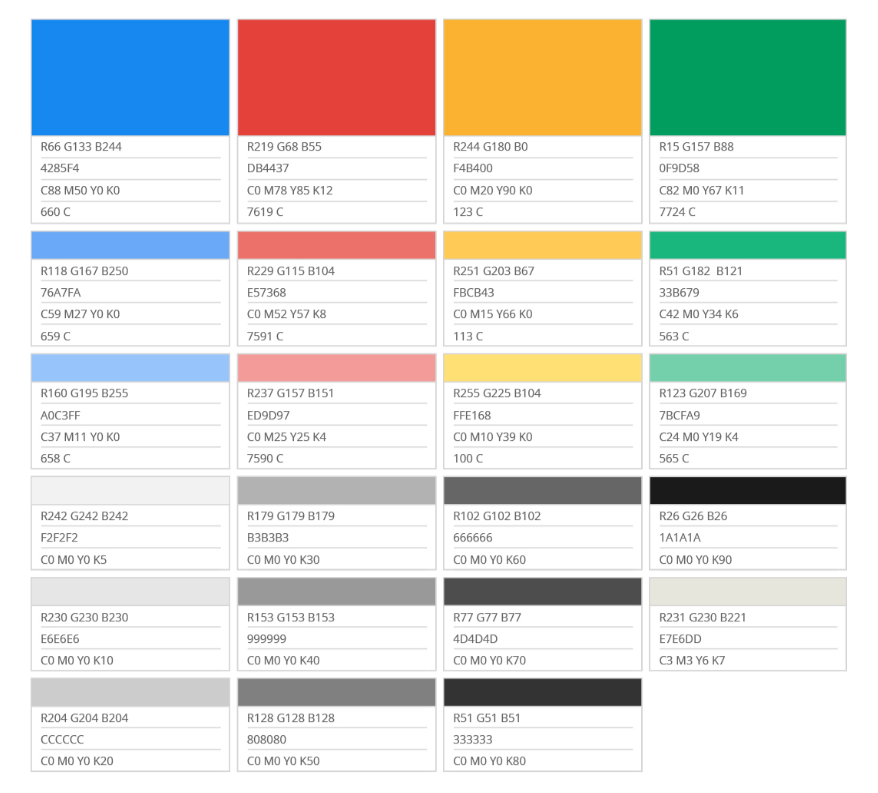Click the text C0 M15 Y66 K0
The height and width of the screenshot is (793, 878).
(x=493, y=314)
